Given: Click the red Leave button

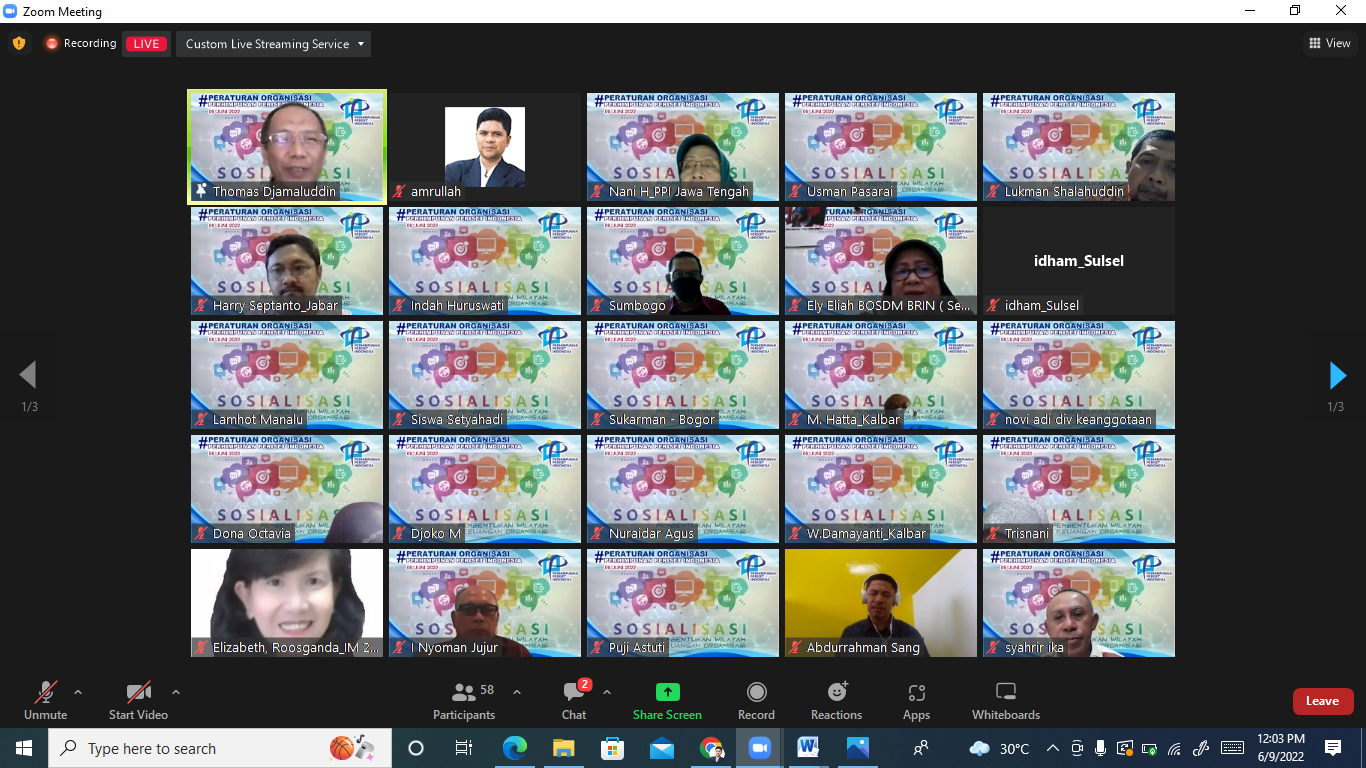Looking at the screenshot, I should (1322, 701).
